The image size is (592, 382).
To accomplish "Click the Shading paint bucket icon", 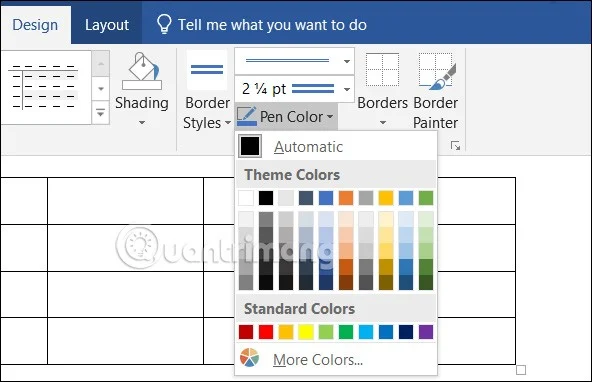I will pos(142,71).
